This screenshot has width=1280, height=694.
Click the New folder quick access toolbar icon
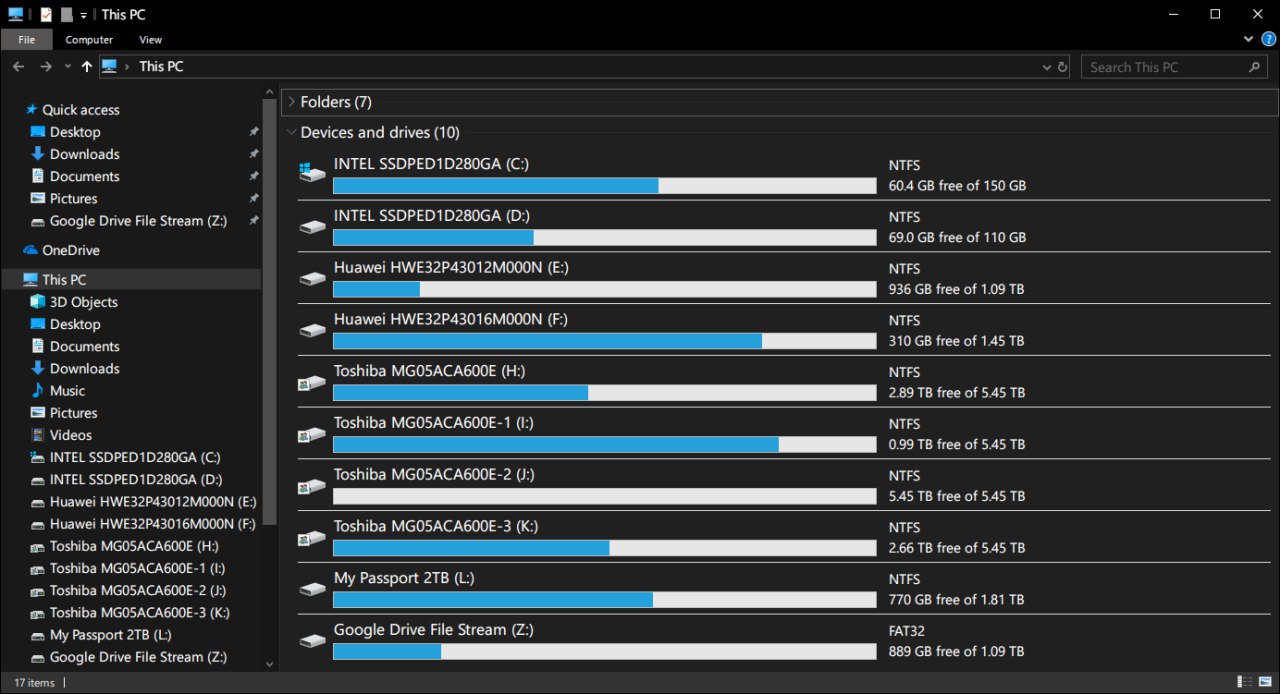[66, 15]
